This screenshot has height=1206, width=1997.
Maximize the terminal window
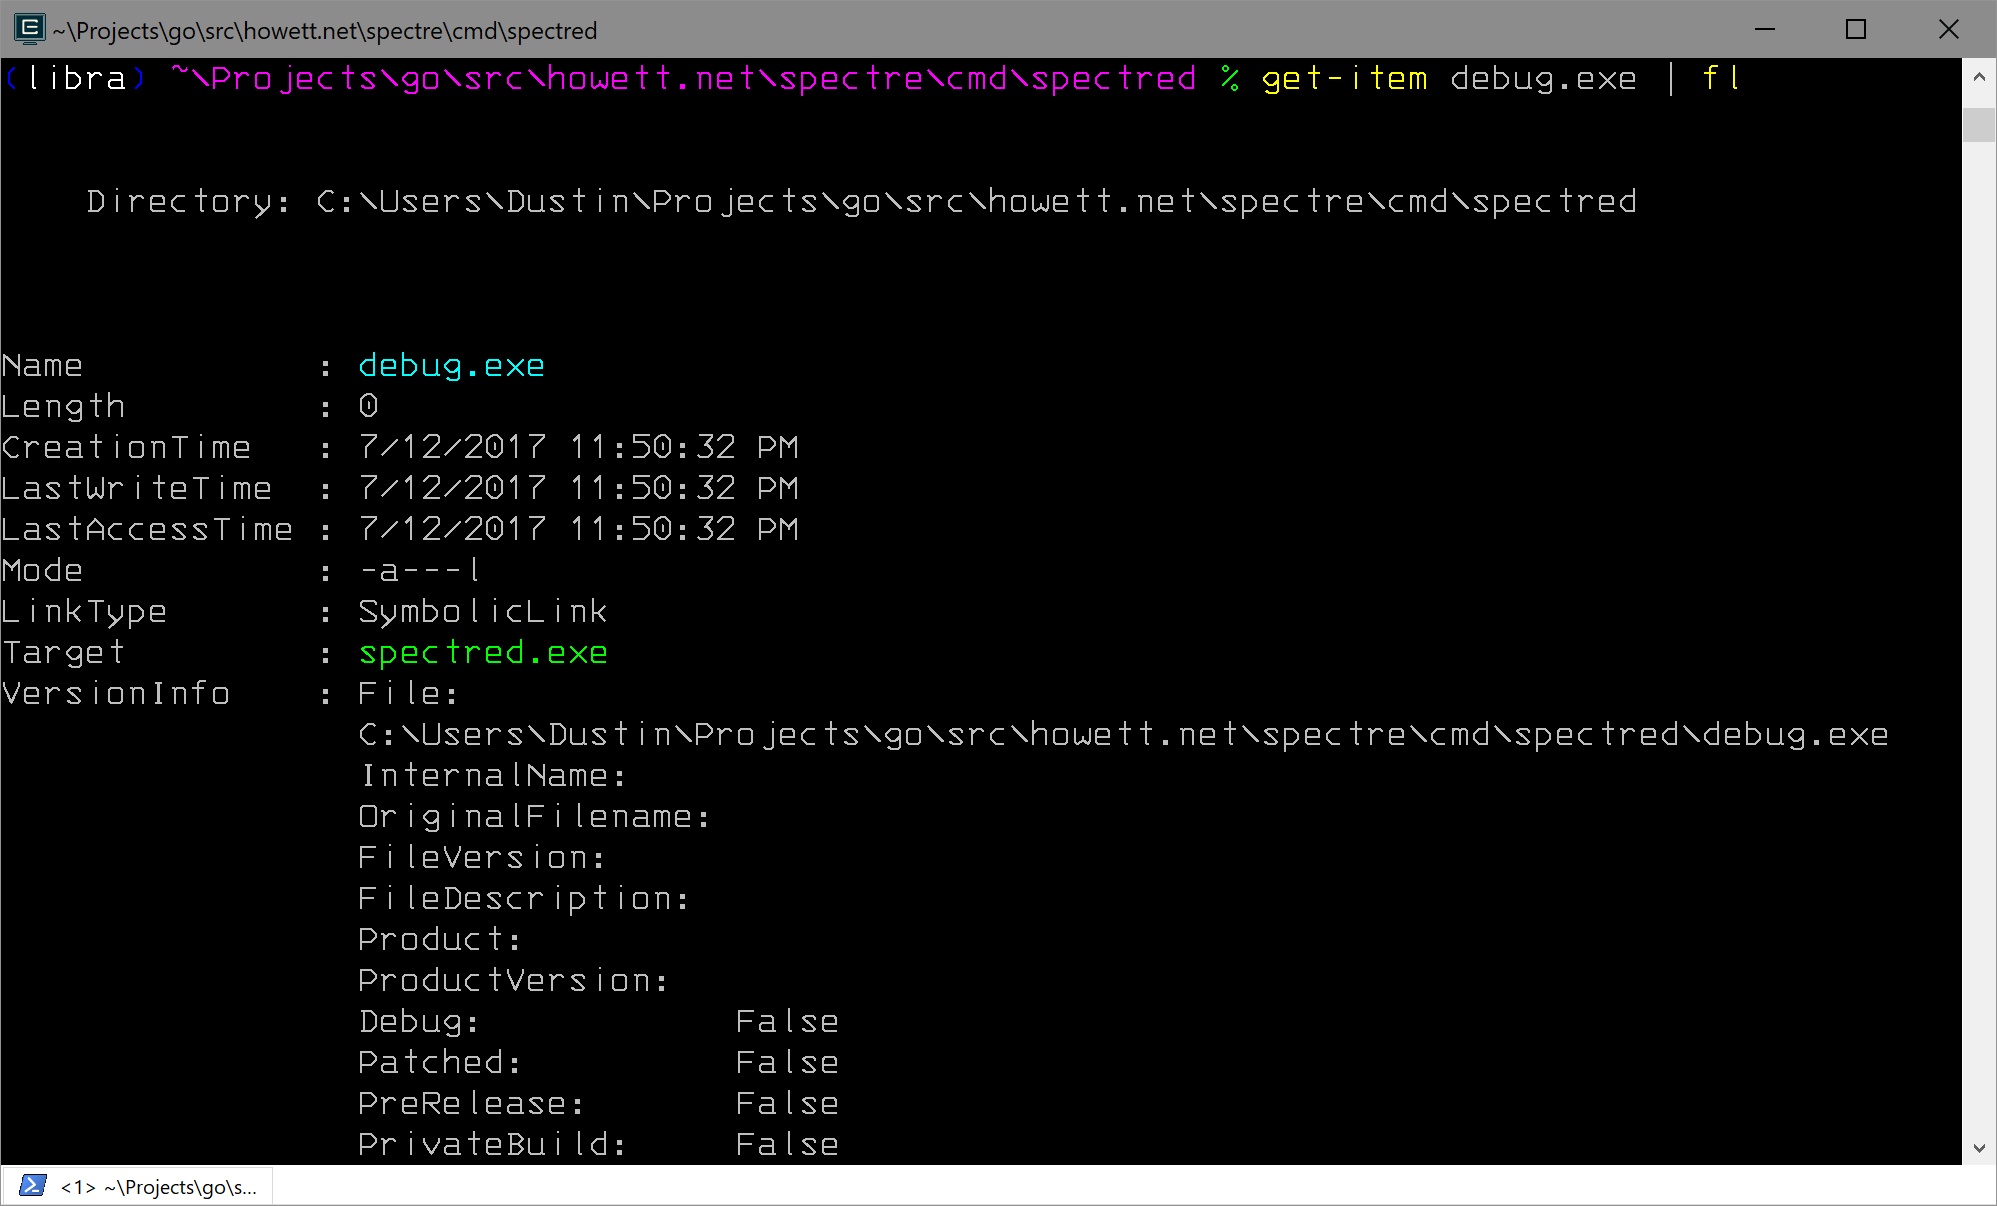[1856, 29]
